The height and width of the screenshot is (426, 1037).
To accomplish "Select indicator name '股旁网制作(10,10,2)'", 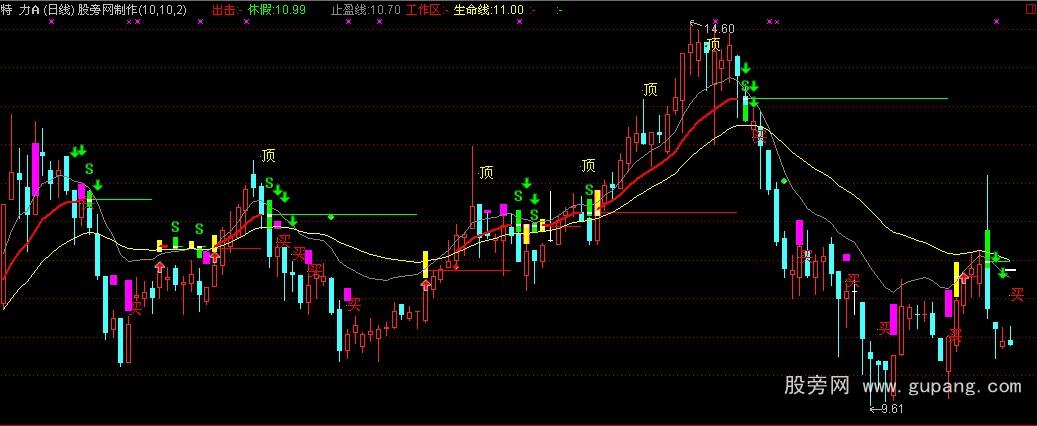I will (132, 10).
